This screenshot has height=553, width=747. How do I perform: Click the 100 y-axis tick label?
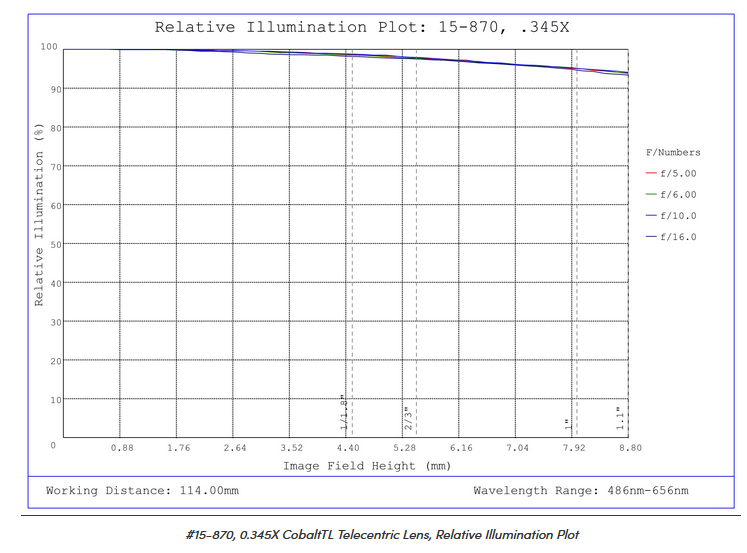click(x=48, y=47)
